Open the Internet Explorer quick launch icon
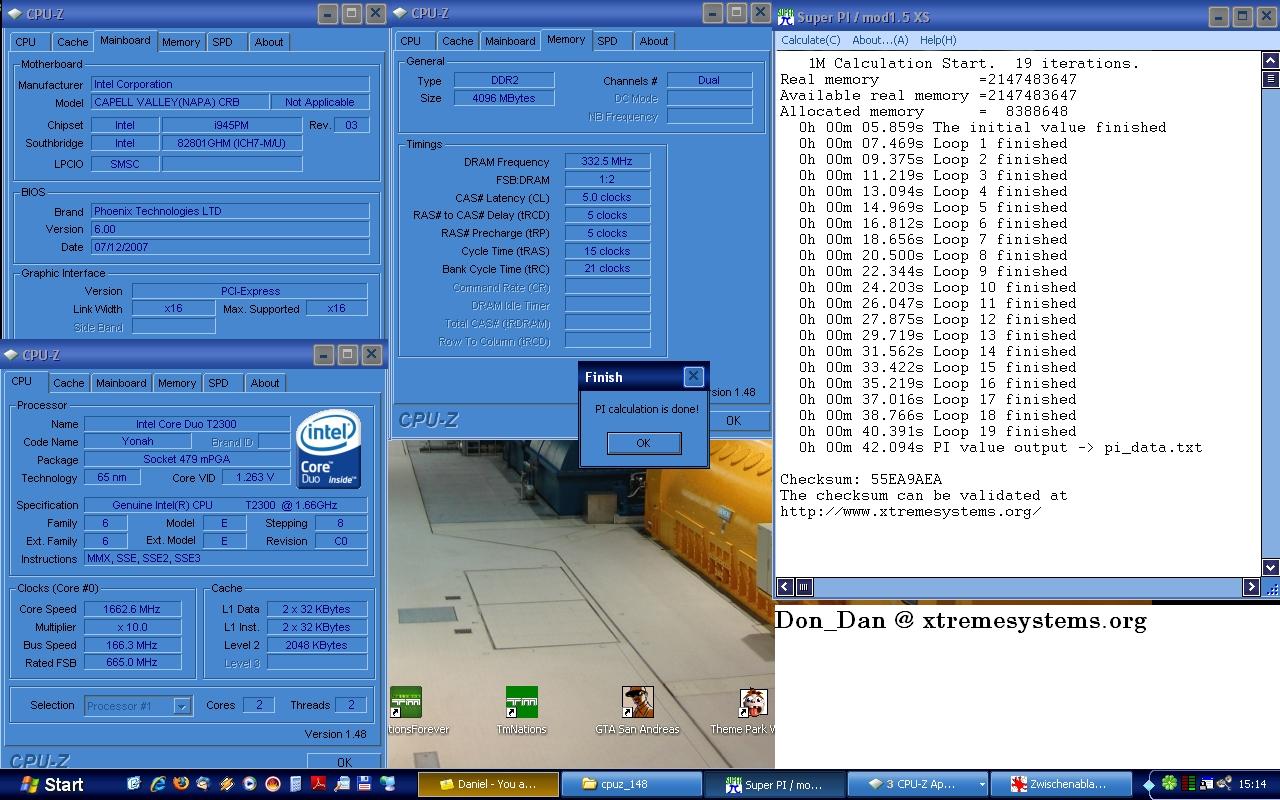The height and width of the screenshot is (800, 1280). [x=158, y=783]
